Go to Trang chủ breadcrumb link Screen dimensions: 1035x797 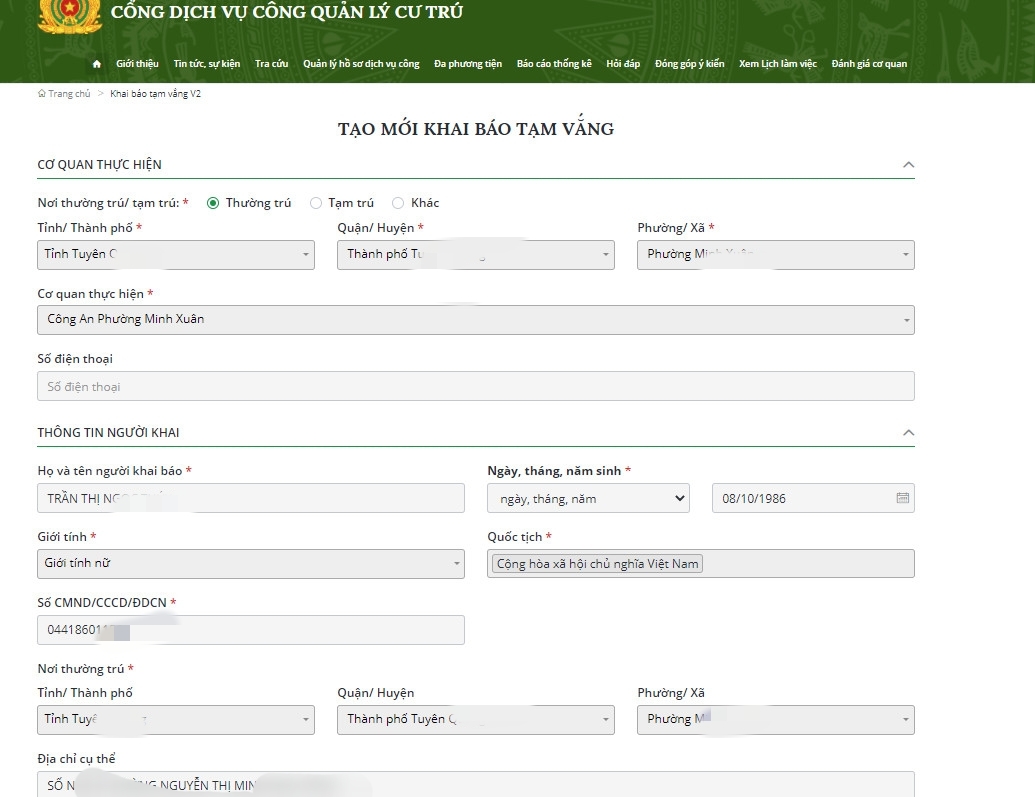coord(69,94)
